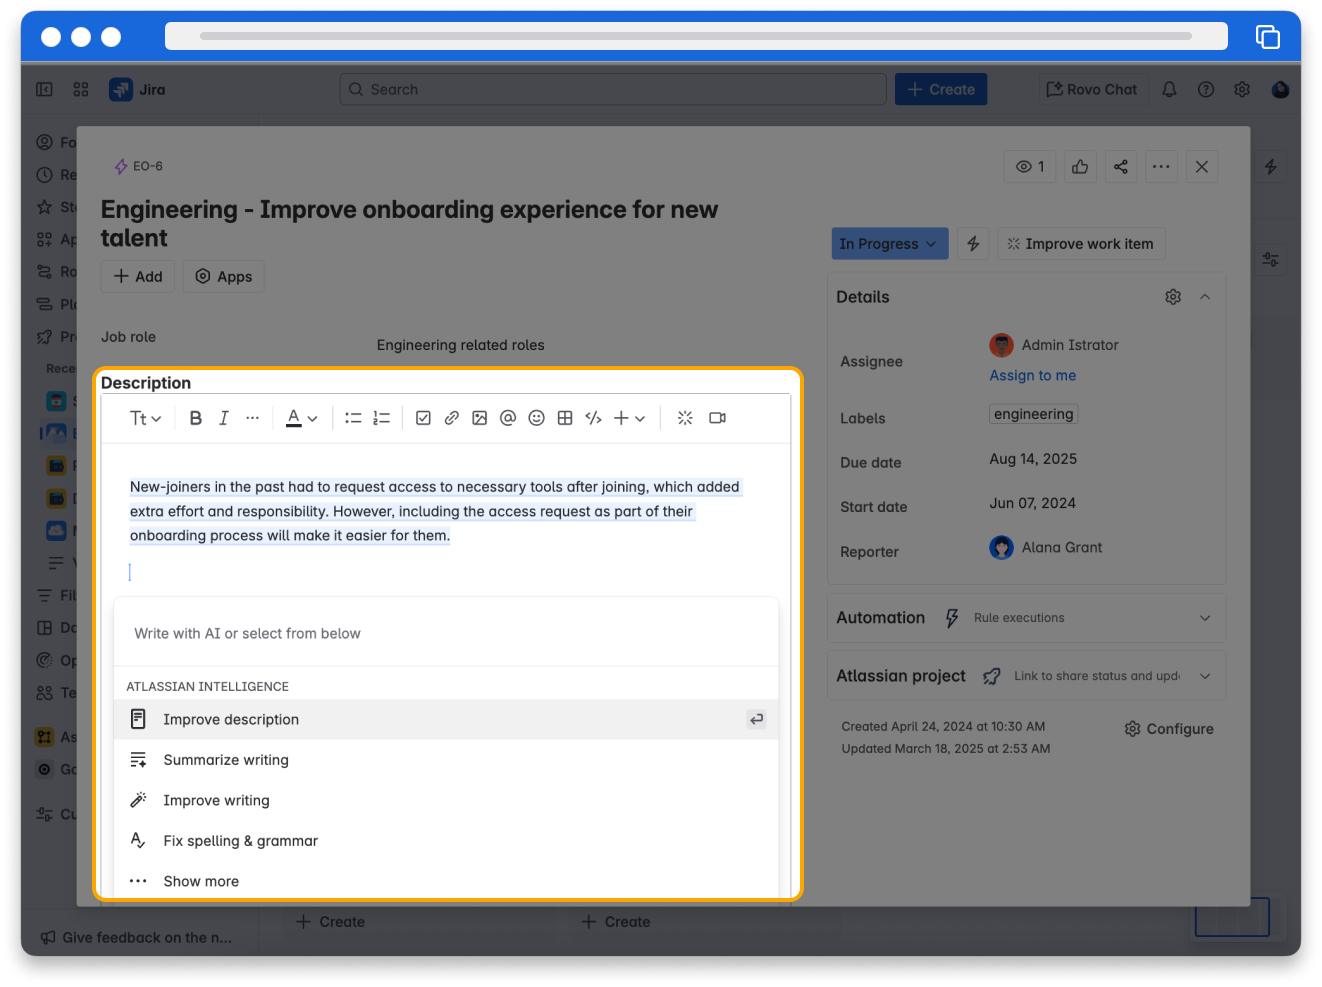This screenshot has height=987, width=1322.
Task: Open Jira settings gear in top bar
Action: click(x=1242, y=89)
